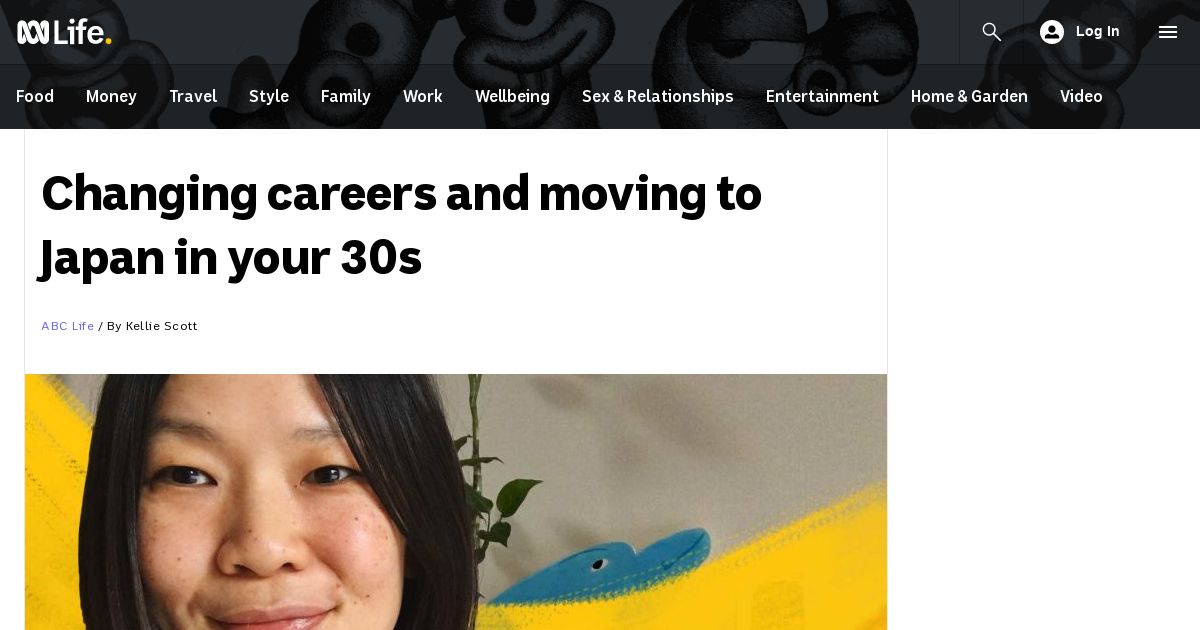The height and width of the screenshot is (630, 1200).
Task: Select the Work nav item
Action: 423,97
